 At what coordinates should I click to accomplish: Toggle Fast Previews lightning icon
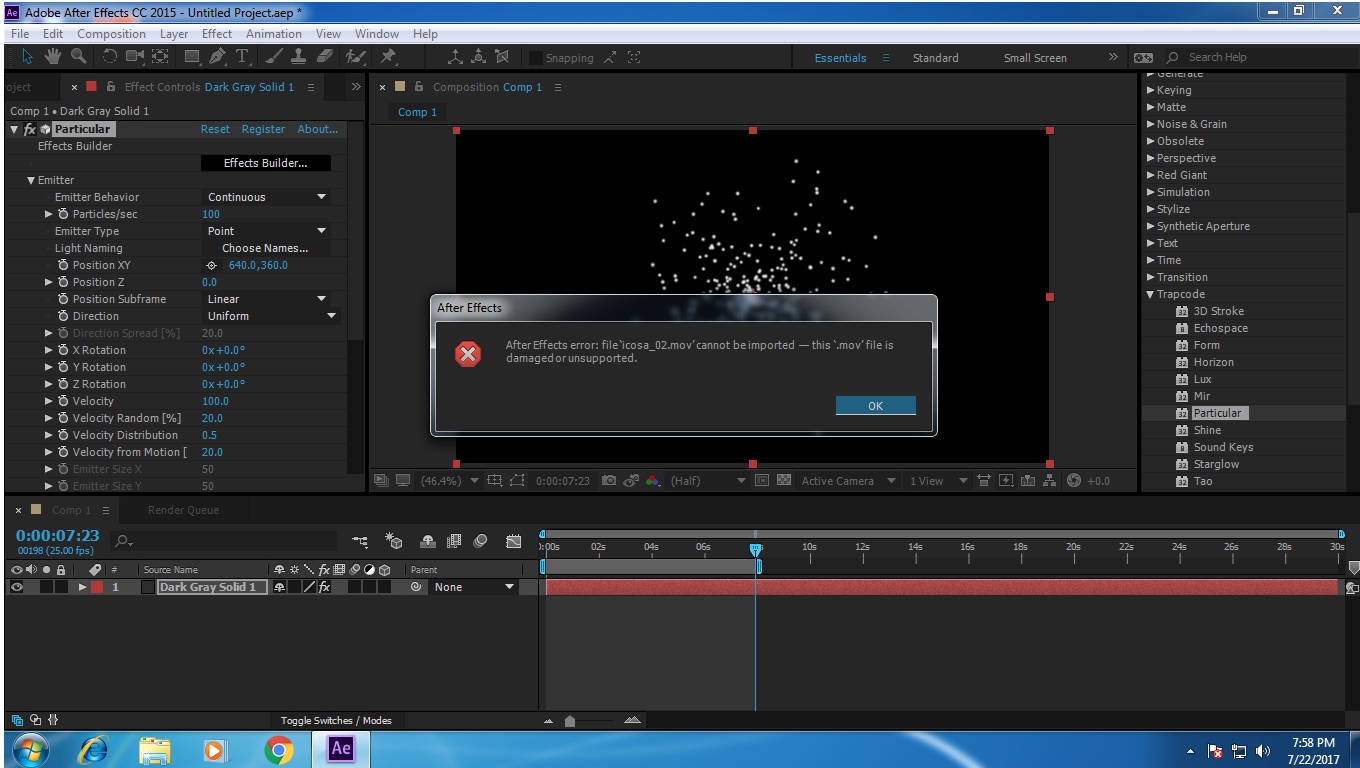pyautogui.click(x=1006, y=481)
